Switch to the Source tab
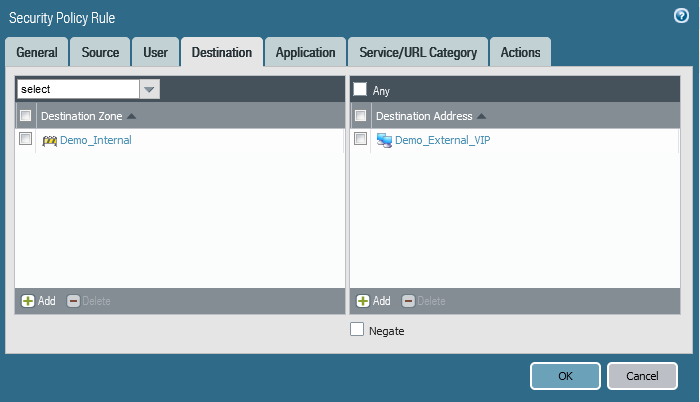Viewport: 700px width, 402px height. pos(100,52)
